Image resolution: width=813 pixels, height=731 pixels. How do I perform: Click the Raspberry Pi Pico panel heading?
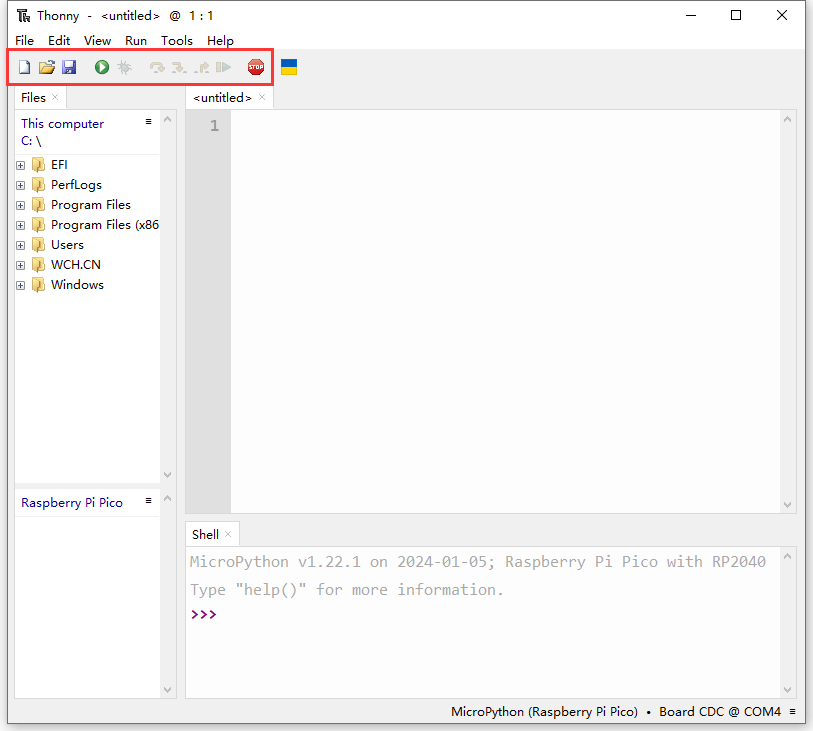[72, 503]
